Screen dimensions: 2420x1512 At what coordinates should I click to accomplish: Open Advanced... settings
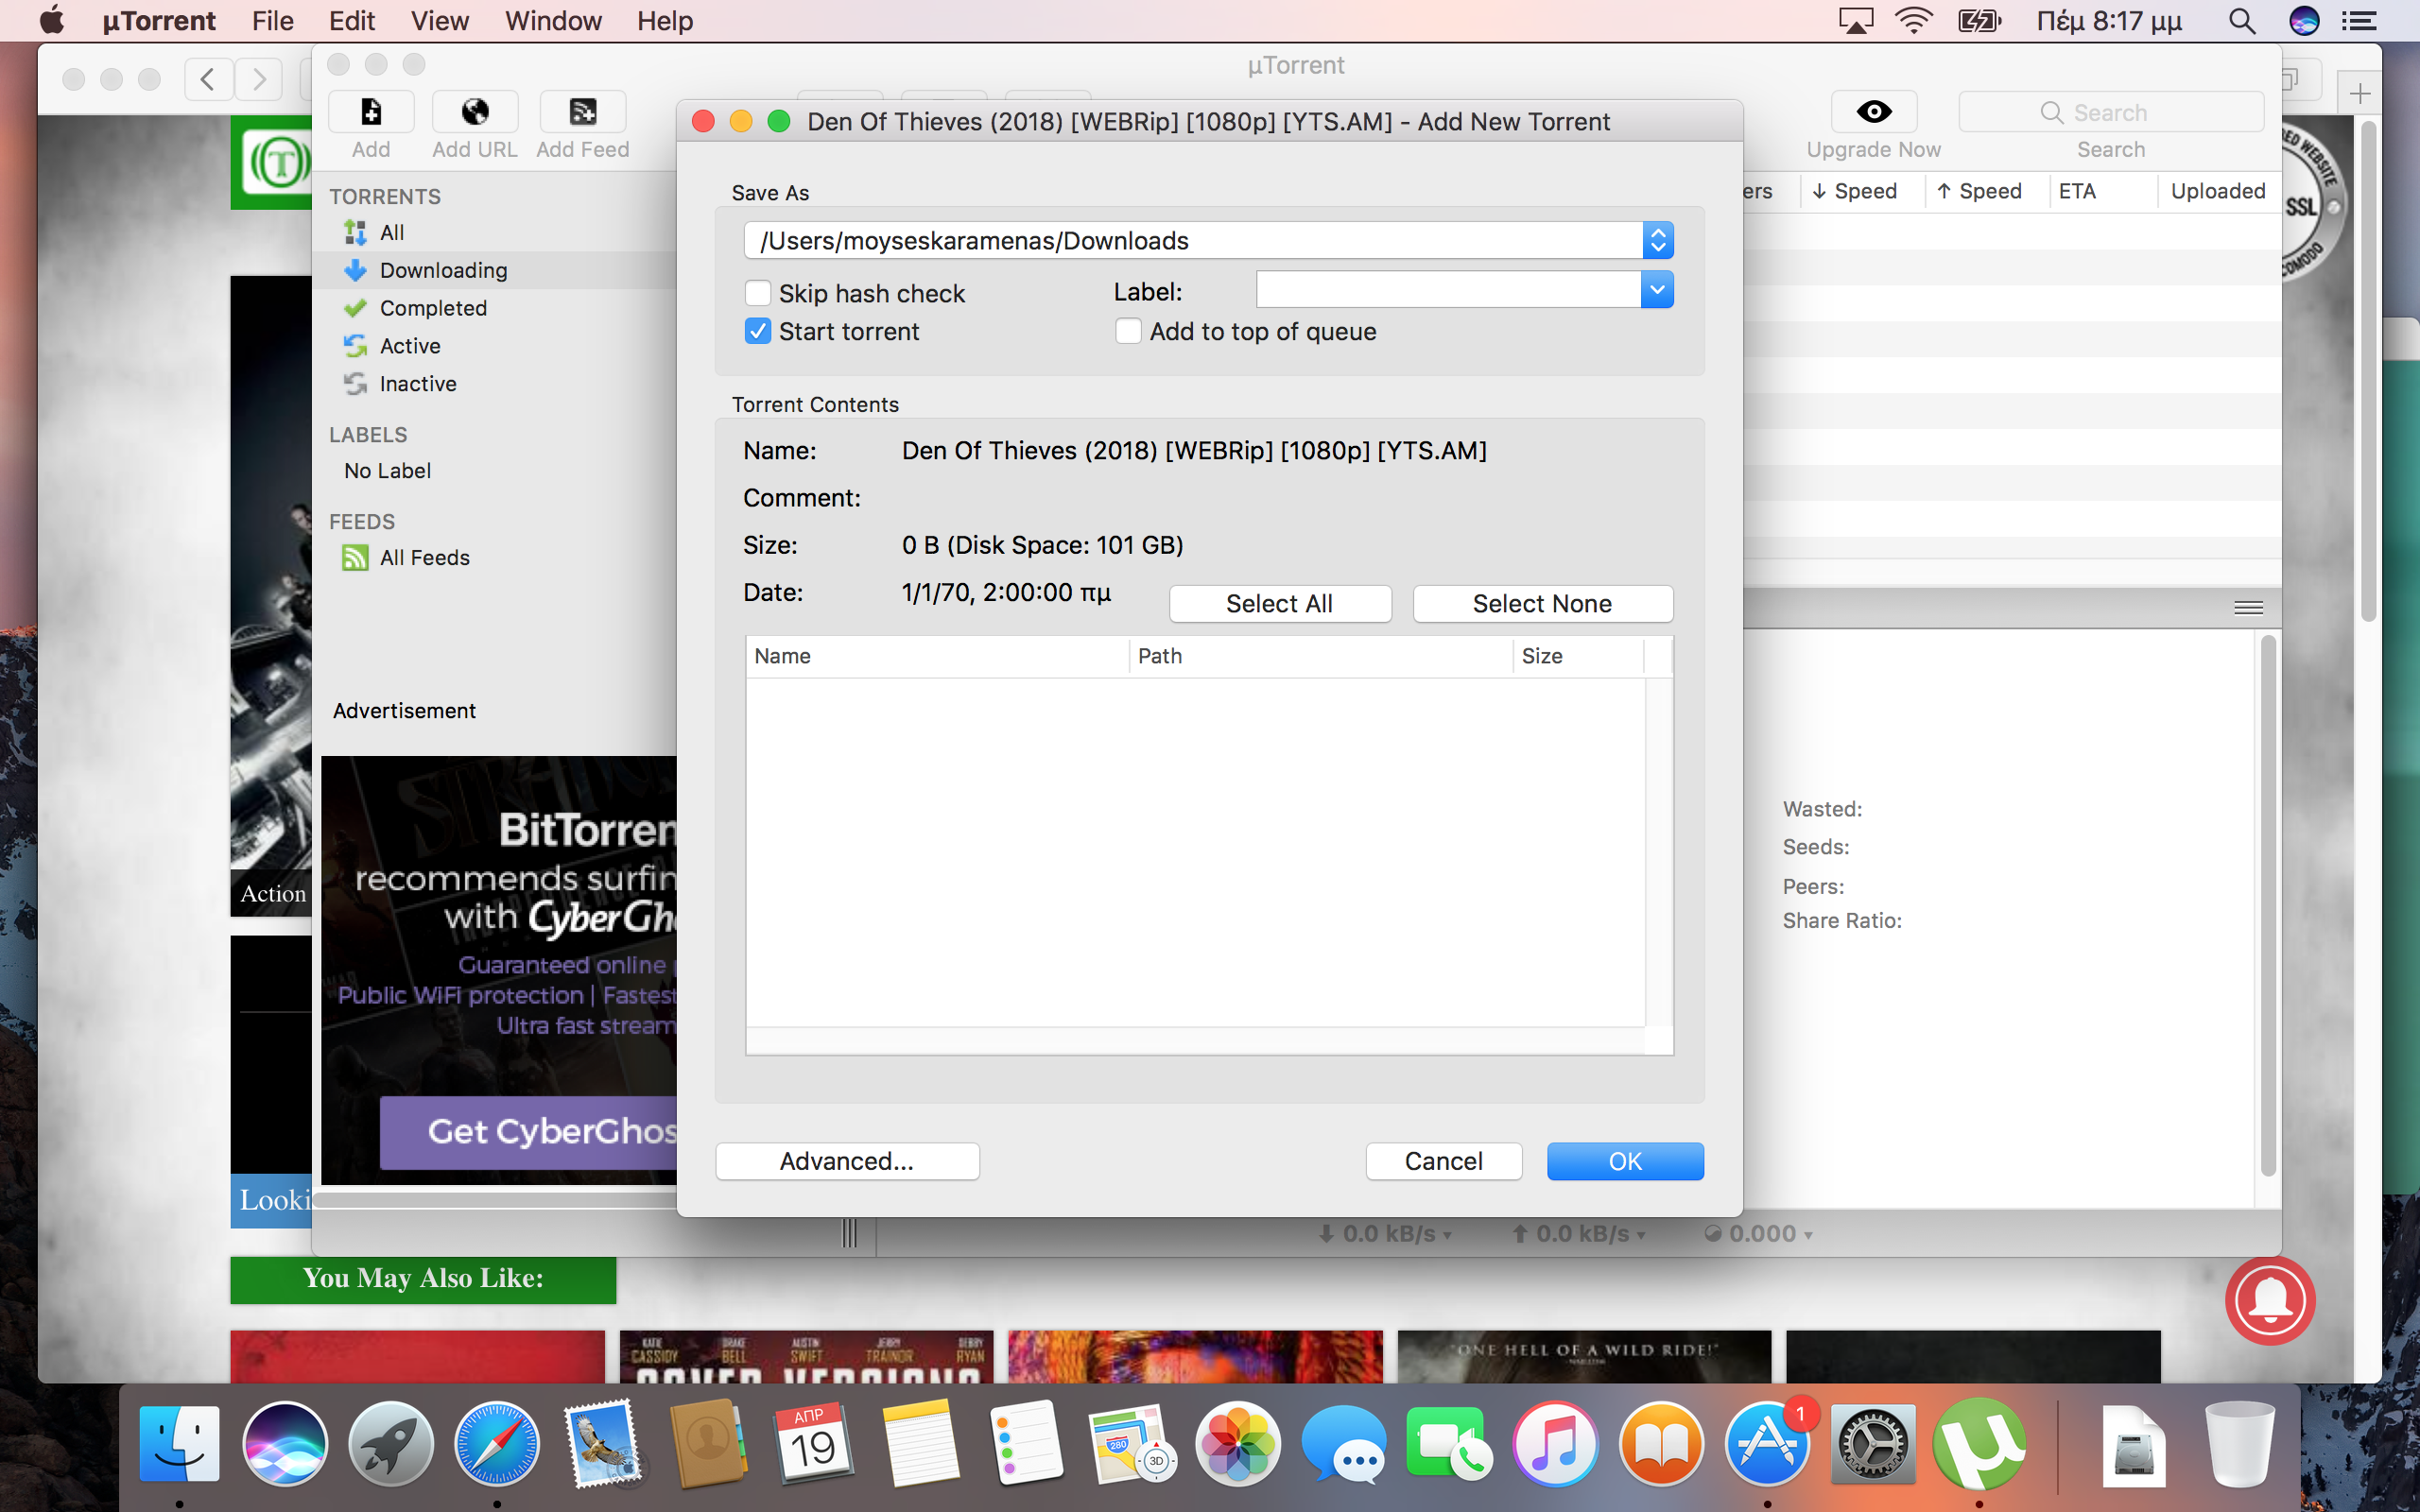[x=847, y=1161]
